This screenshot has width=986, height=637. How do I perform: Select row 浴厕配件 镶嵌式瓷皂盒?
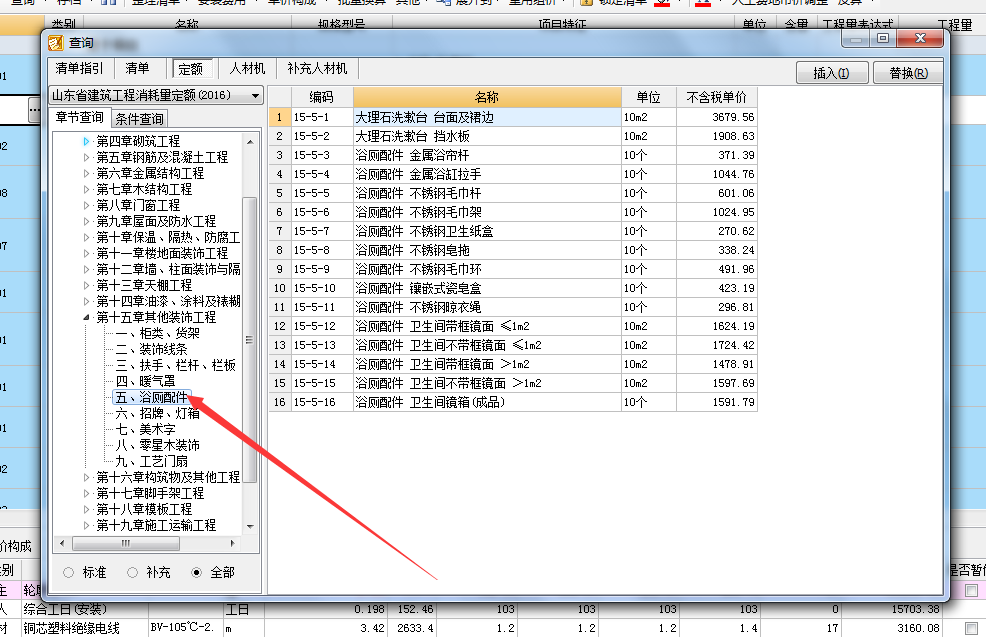513,288
